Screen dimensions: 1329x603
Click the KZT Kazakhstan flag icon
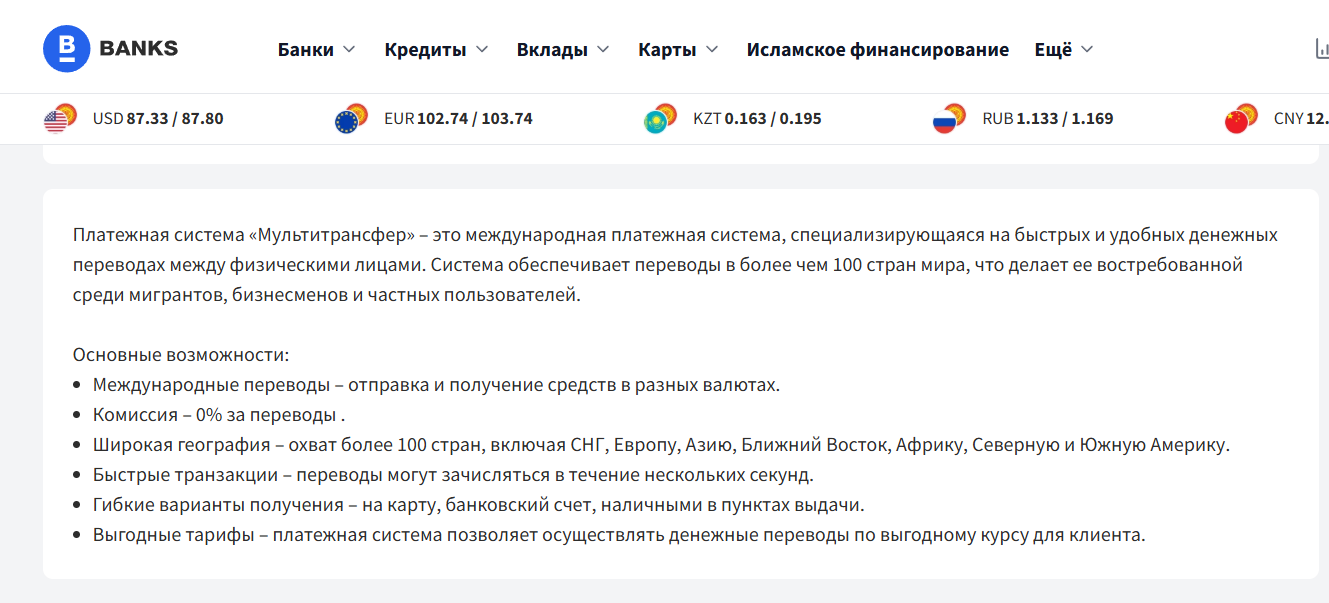click(x=656, y=121)
